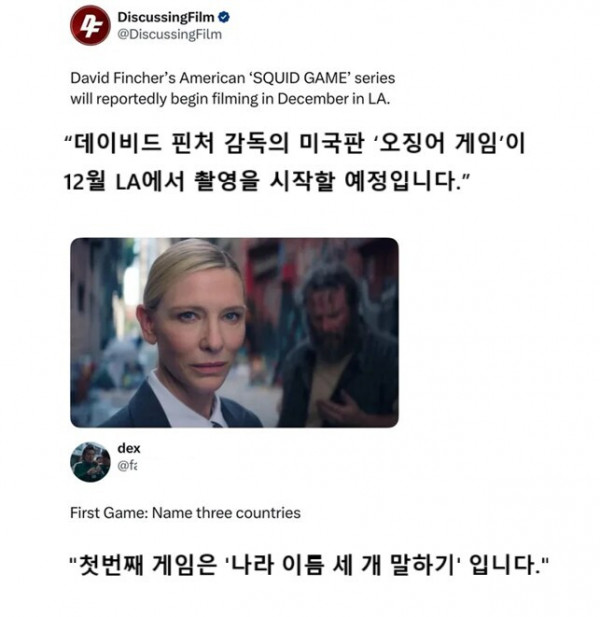Open the dex user profile avatar
Viewport: 600px width, 617px height.
pos(90,462)
